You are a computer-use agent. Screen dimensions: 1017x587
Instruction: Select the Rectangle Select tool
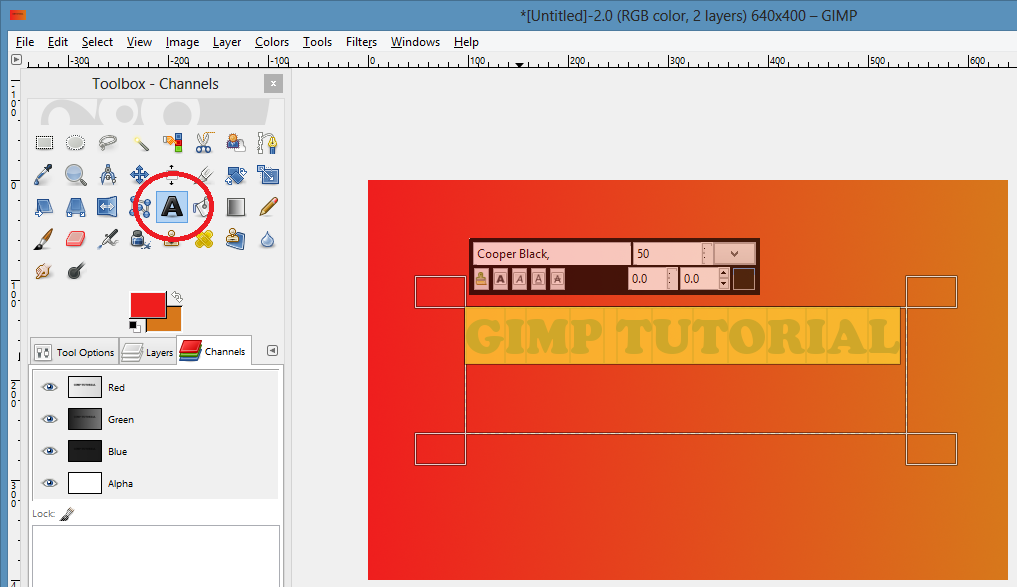click(x=44, y=143)
